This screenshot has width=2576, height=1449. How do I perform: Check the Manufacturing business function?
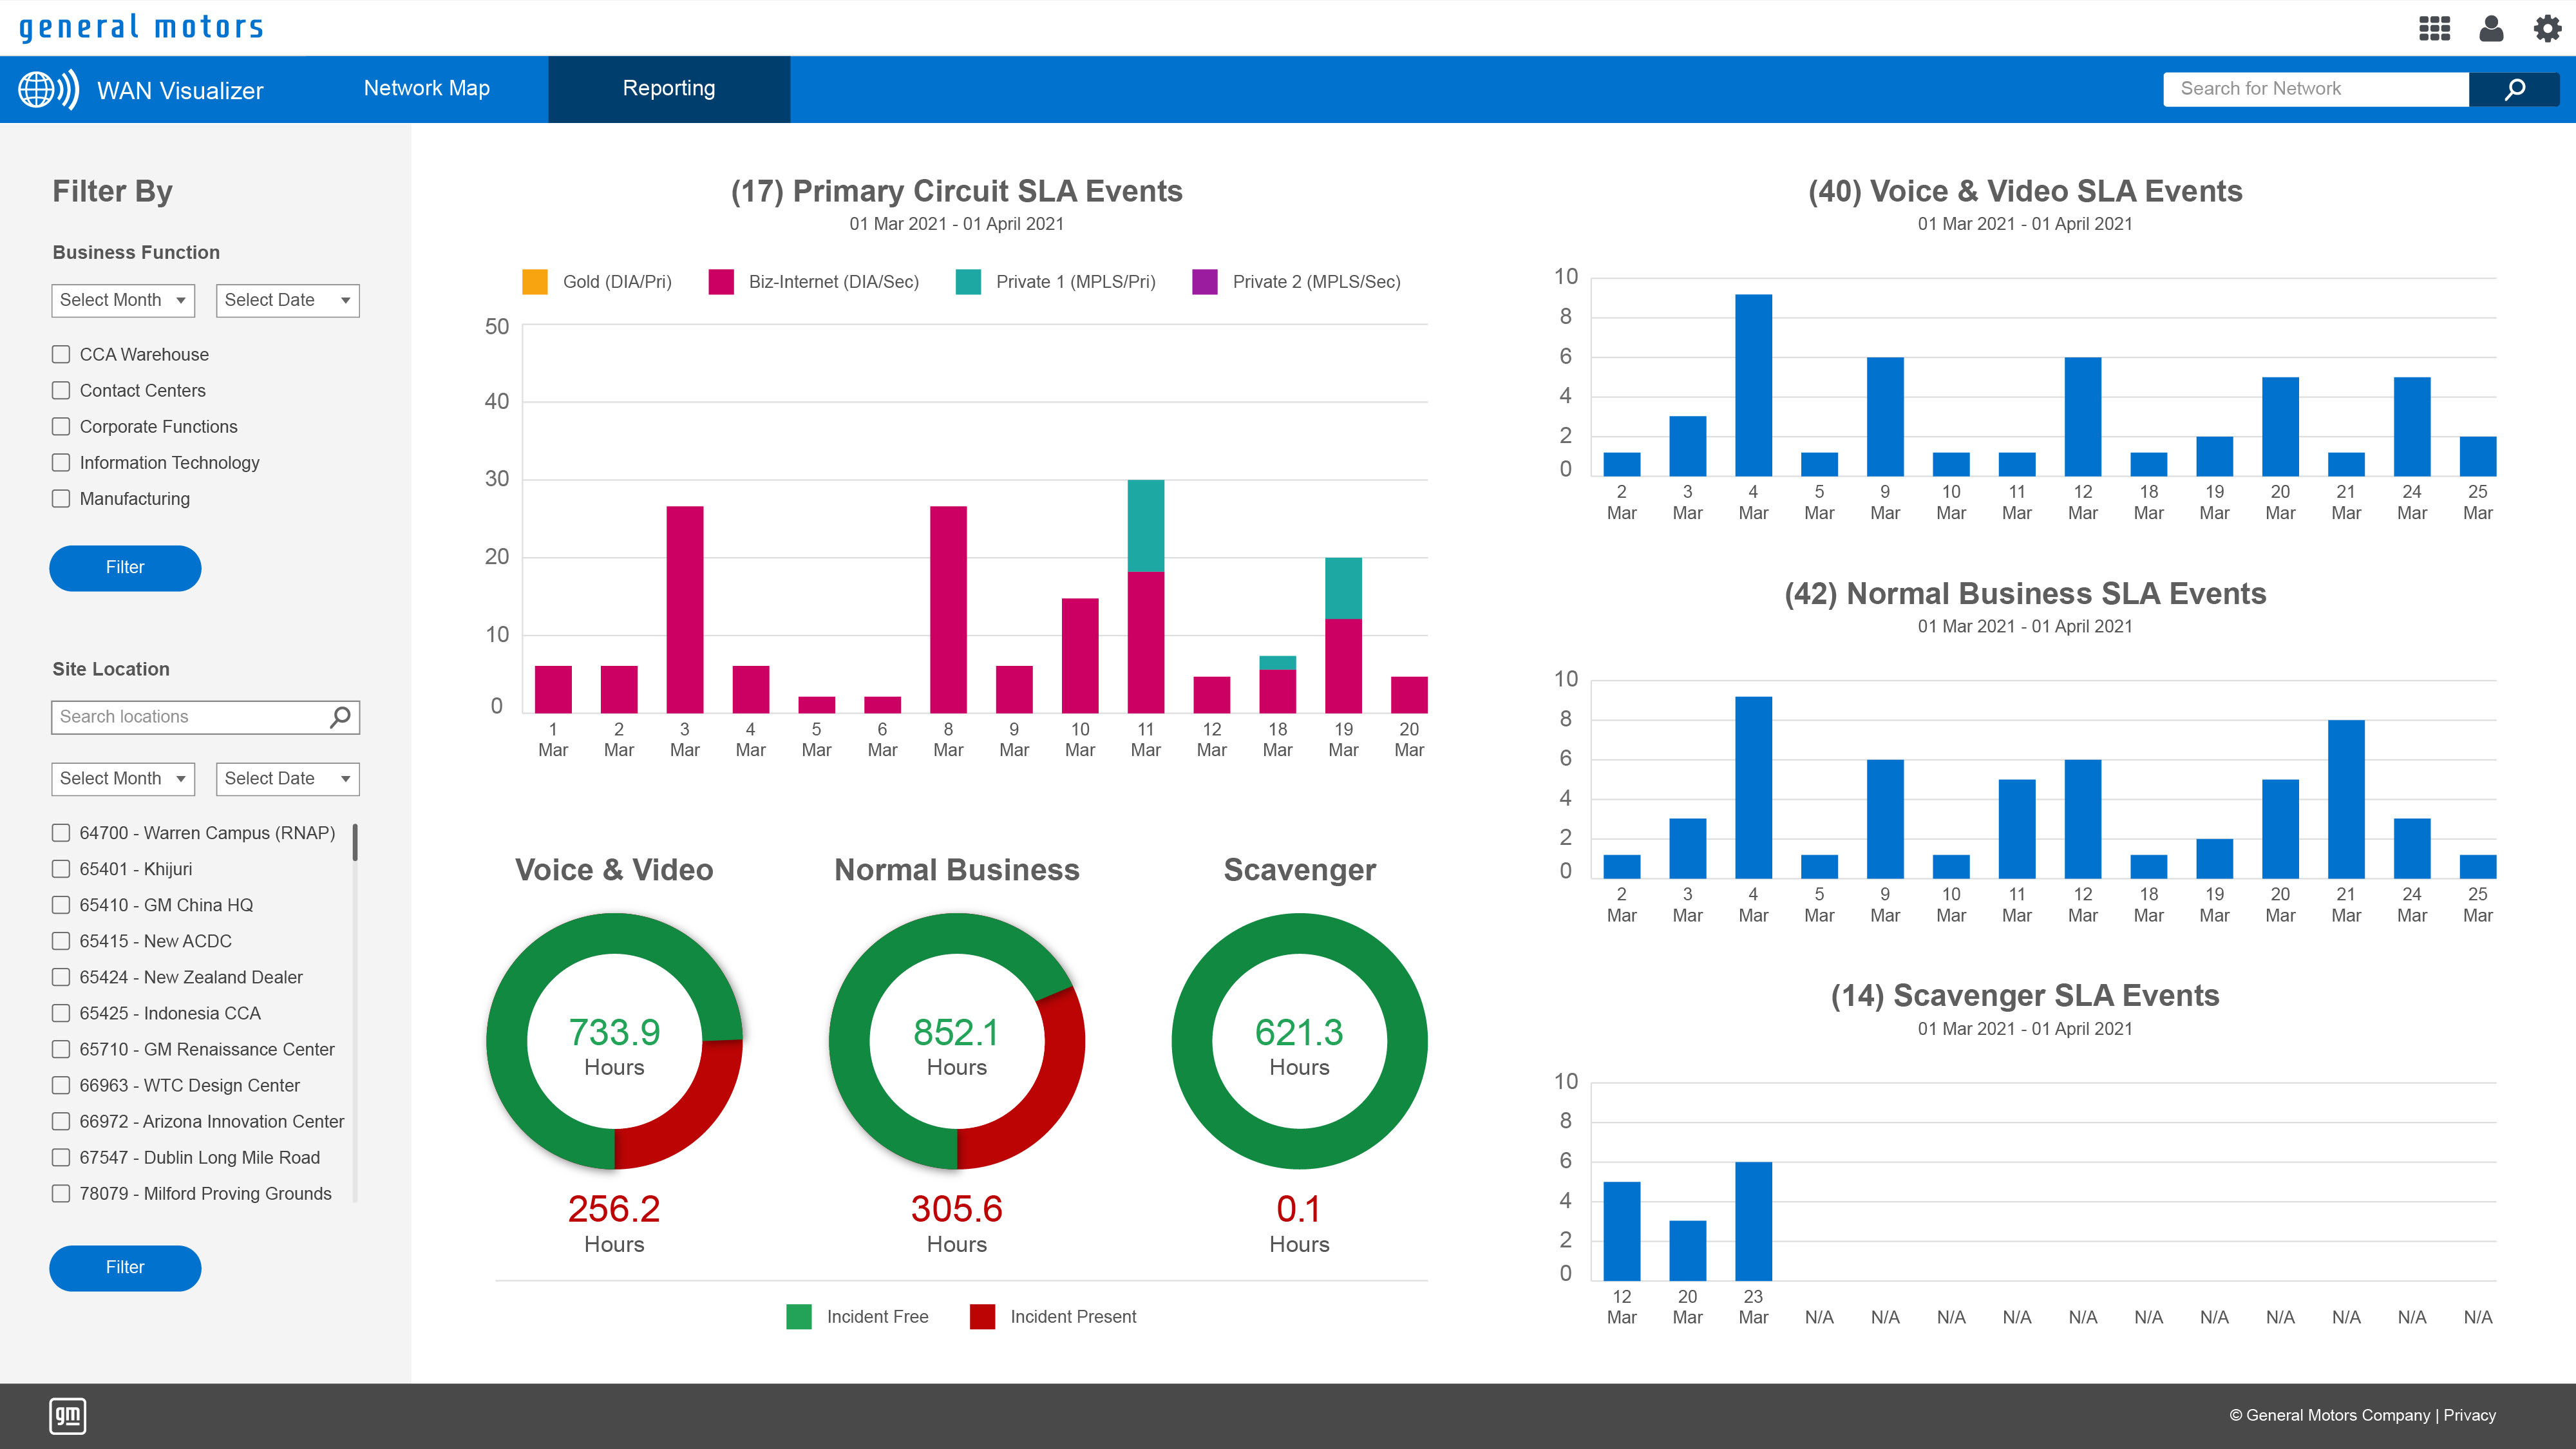pos(60,498)
